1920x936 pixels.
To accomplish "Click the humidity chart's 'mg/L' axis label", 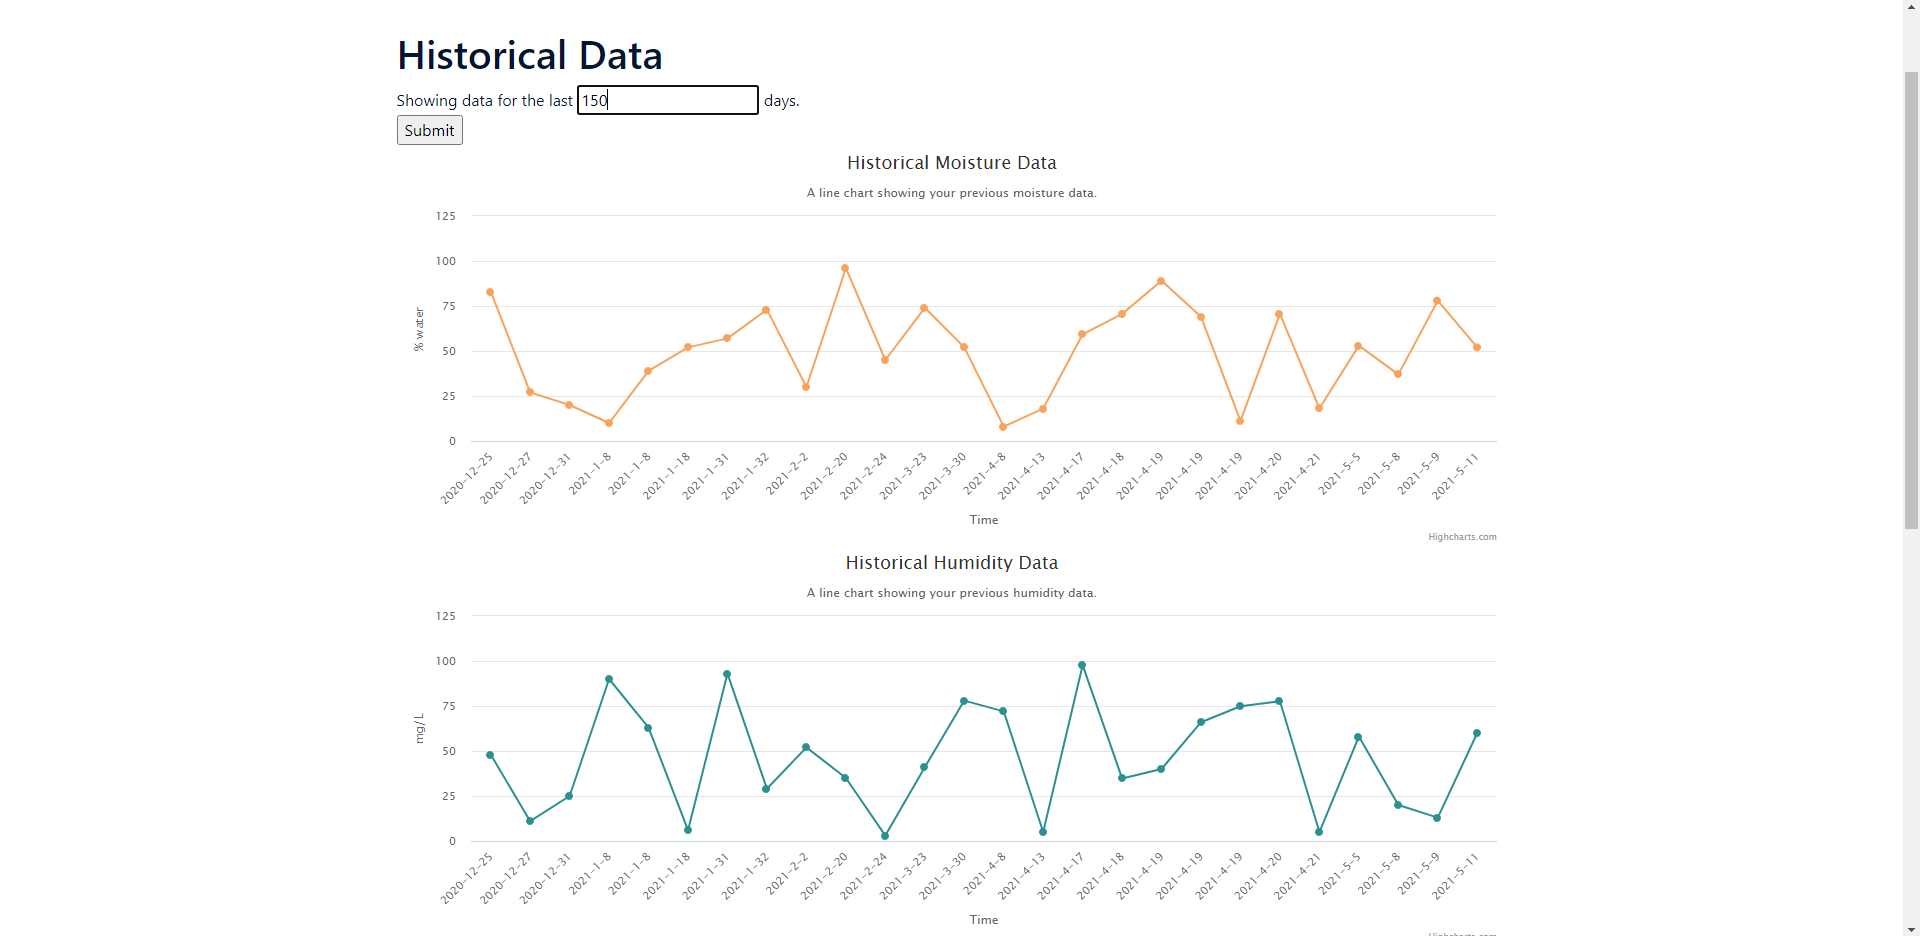I will tap(419, 728).
